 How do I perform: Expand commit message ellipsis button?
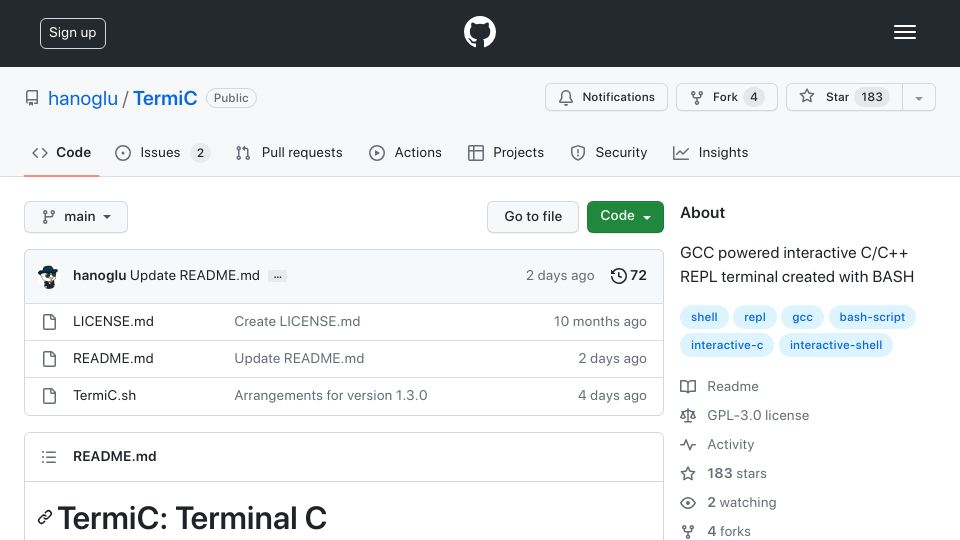coord(277,276)
